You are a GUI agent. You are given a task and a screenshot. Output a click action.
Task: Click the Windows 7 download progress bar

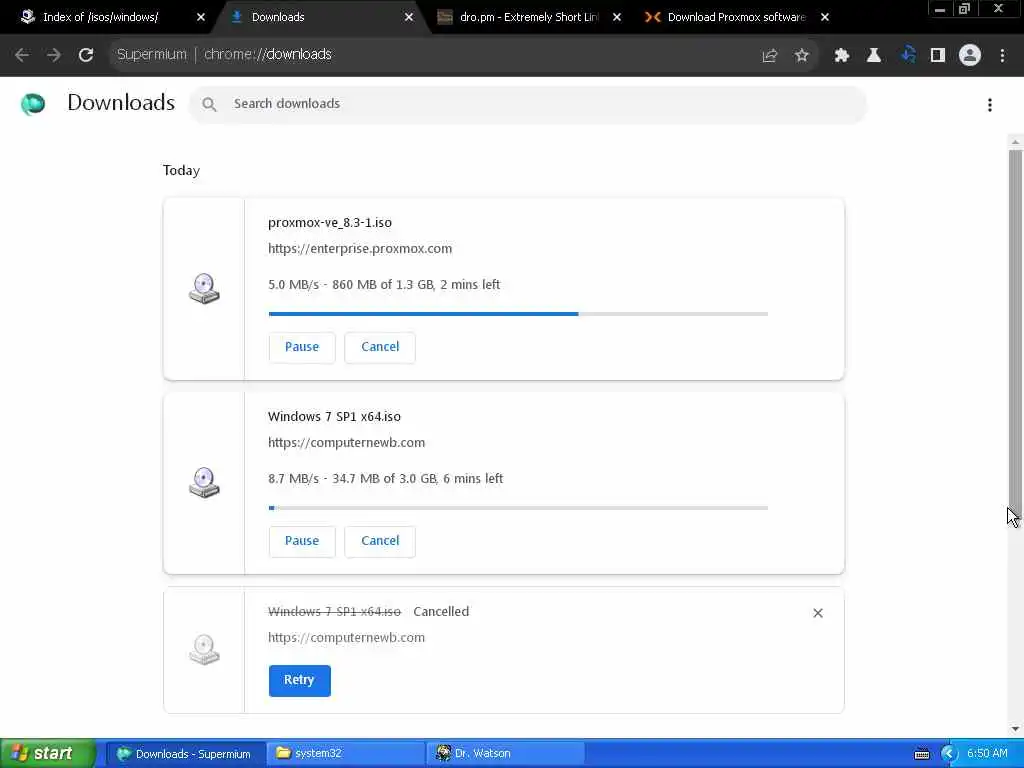point(518,508)
